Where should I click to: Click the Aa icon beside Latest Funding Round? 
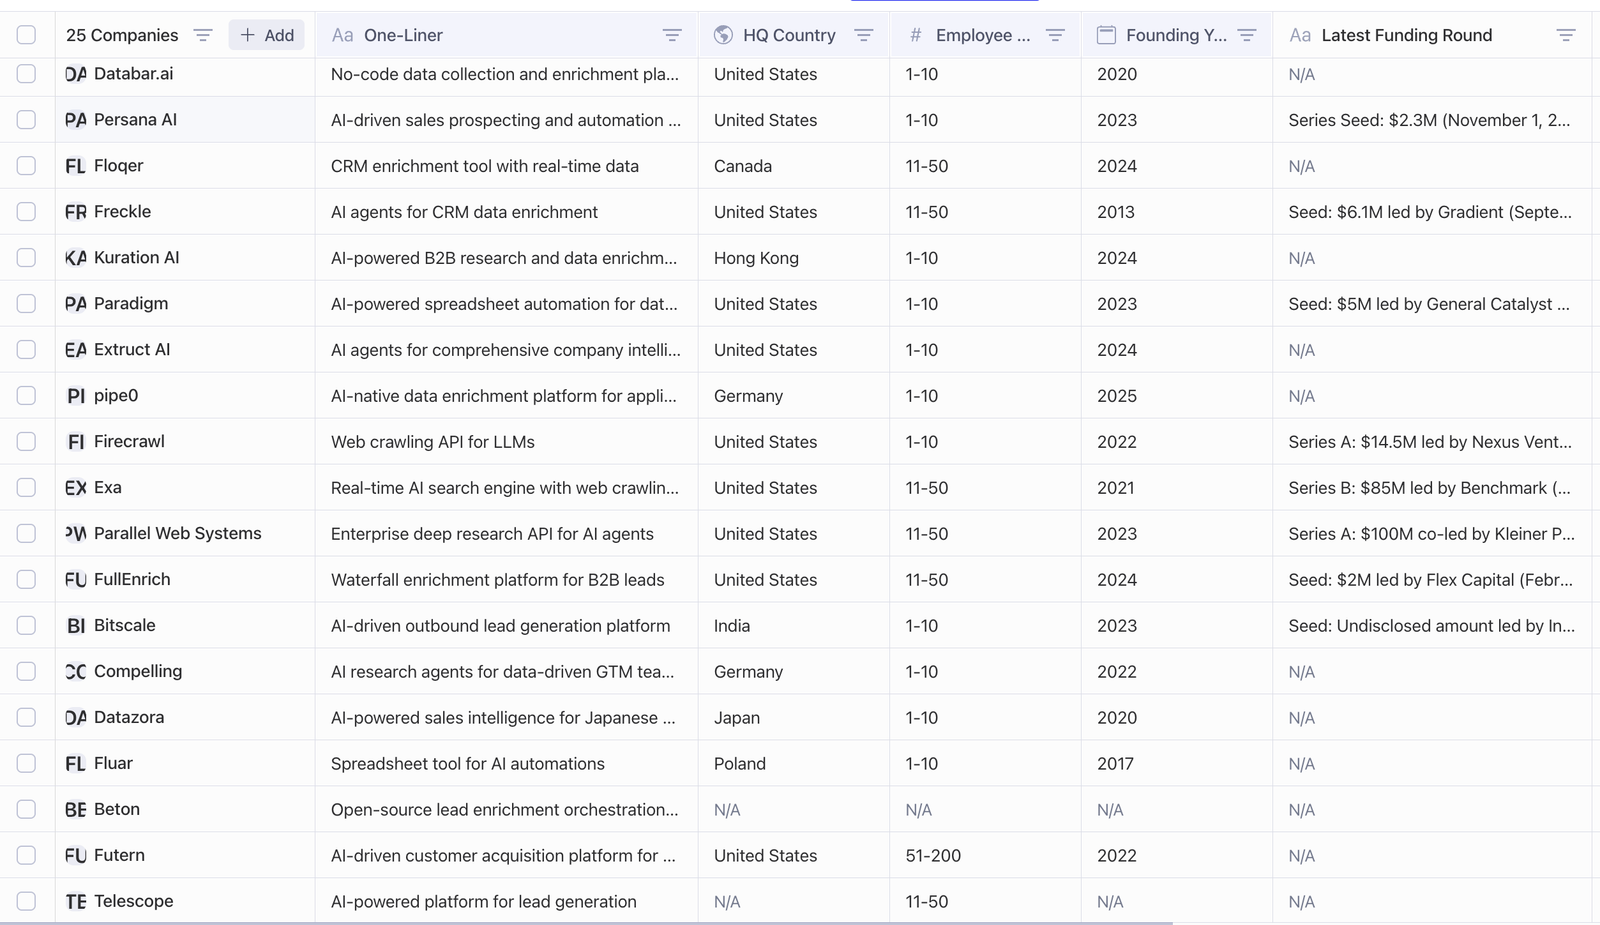[1299, 35]
